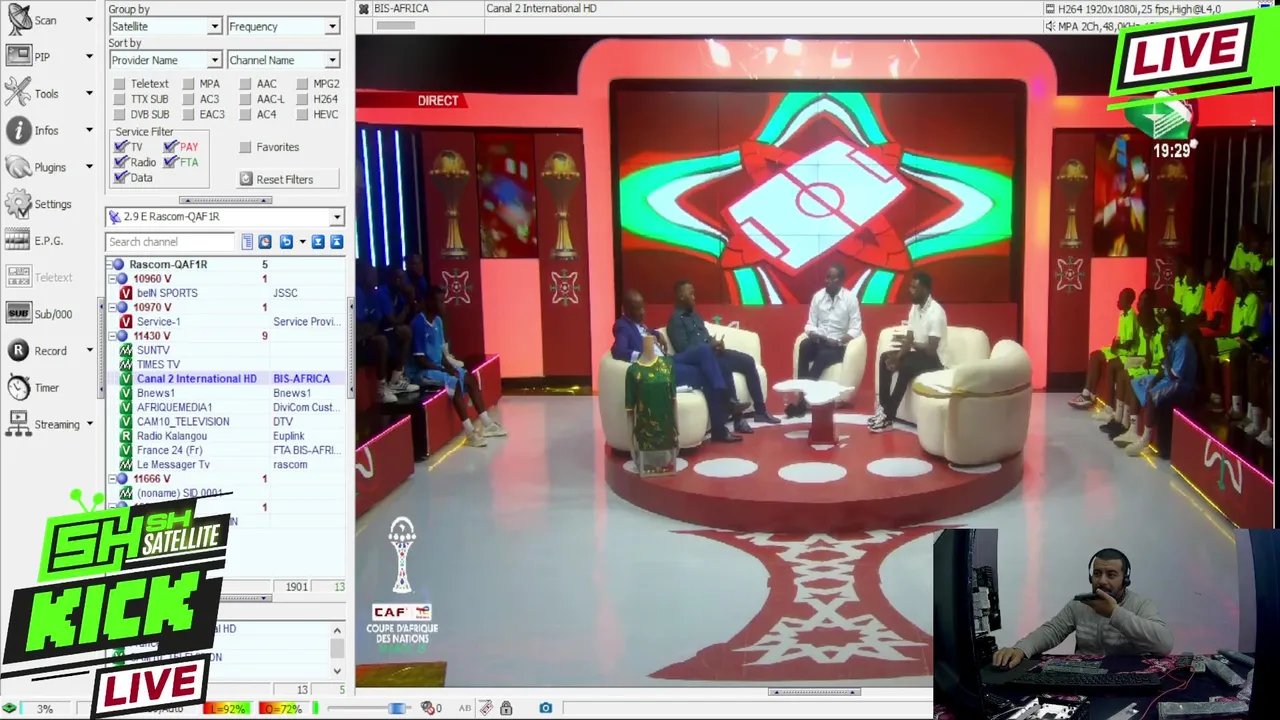Click the filter panel collapse handle bar
The image size is (1280, 720).
click(x=225, y=200)
